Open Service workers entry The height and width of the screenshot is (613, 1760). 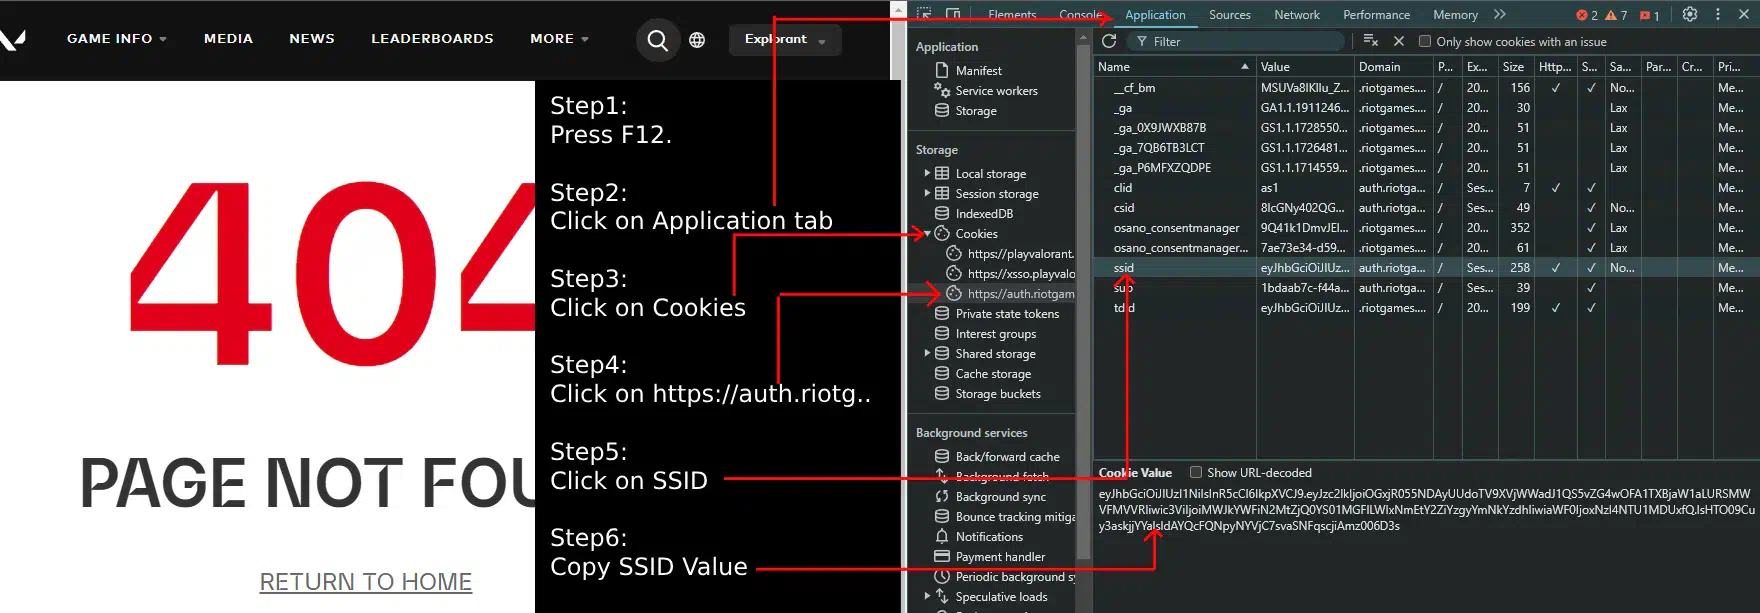click(x=996, y=91)
